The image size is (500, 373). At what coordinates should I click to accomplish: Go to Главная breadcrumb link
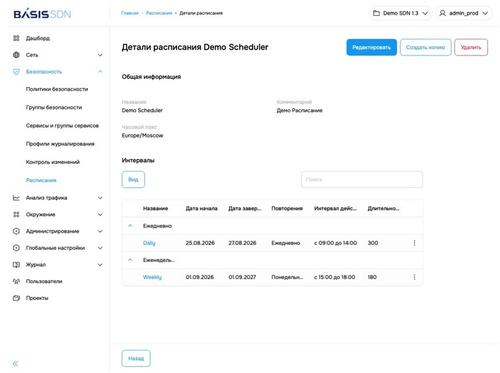coord(130,13)
